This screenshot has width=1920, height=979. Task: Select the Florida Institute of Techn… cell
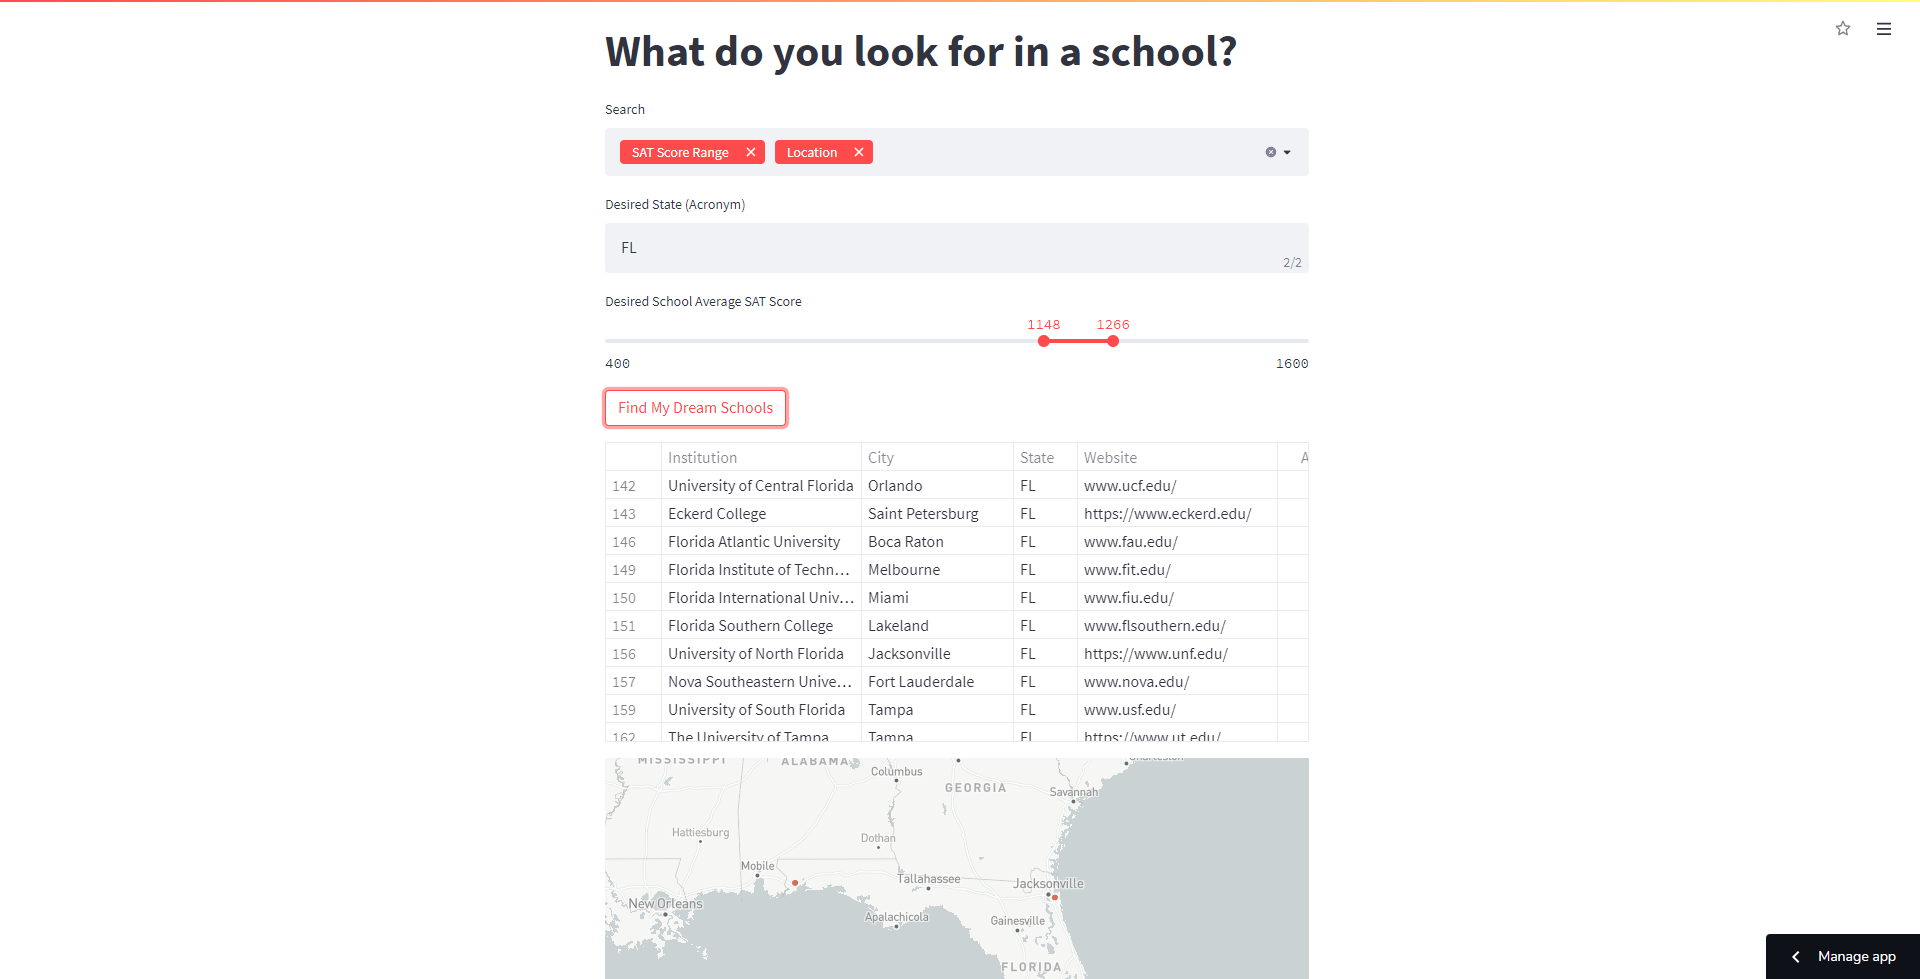tap(761, 569)
